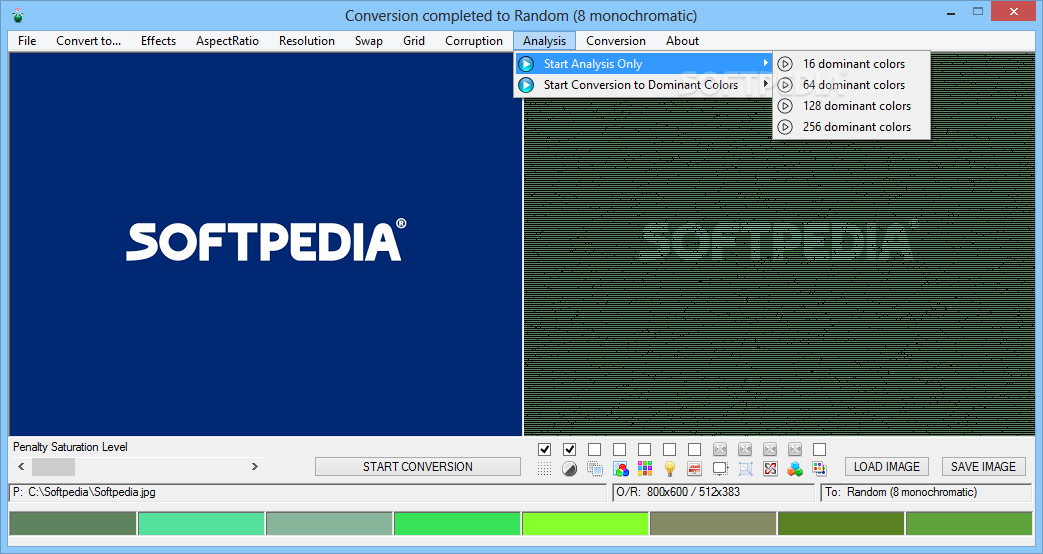The height and width of the screenshot is (554, 1043).
Task: Click the half-shaded contrast circle icon
Action: [x=569, y=469]
